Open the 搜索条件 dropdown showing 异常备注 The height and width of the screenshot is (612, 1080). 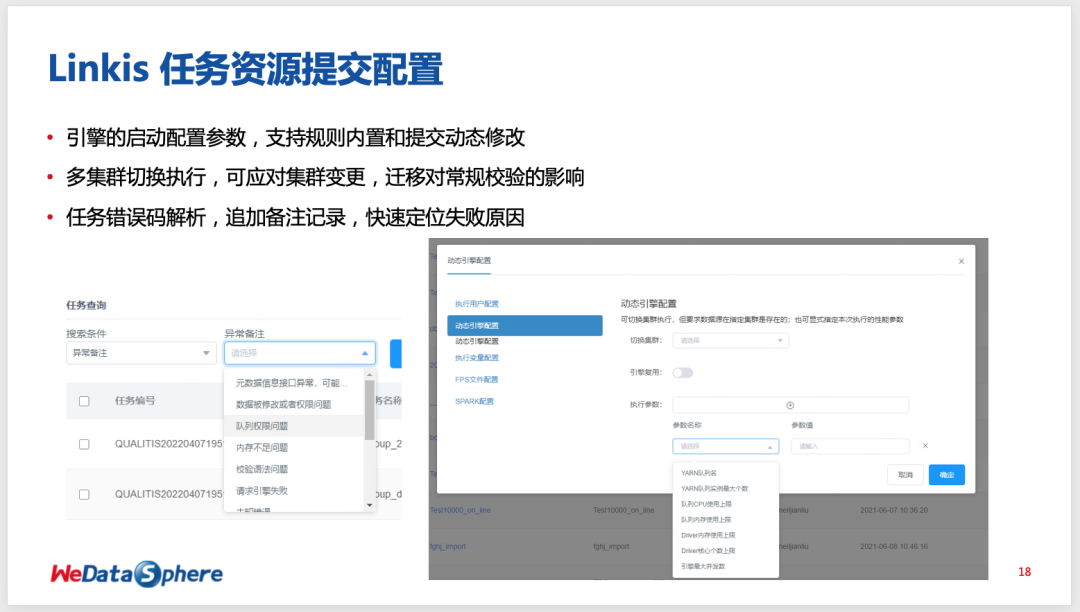[141, 353]
